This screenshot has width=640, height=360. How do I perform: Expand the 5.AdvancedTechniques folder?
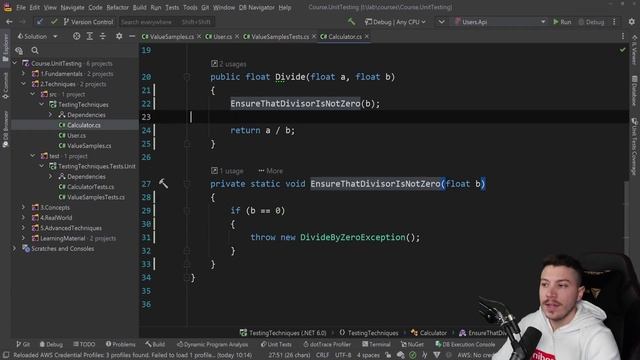[24, 228]
